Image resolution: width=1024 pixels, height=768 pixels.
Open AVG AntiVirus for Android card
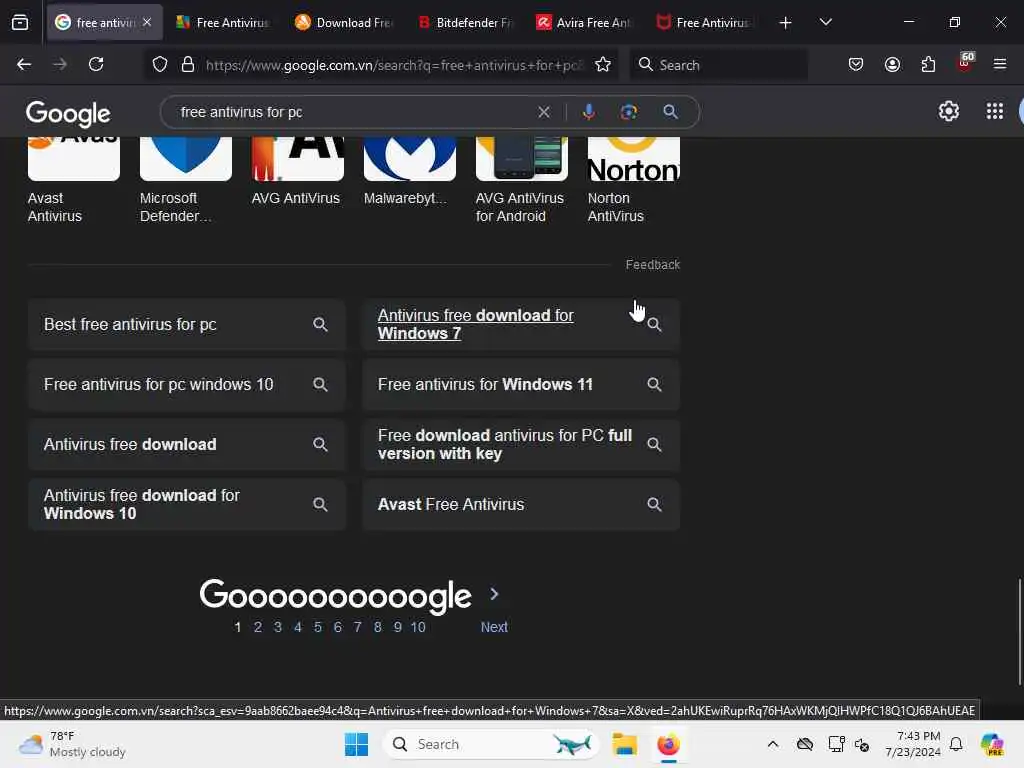click(x=521, y=179)
